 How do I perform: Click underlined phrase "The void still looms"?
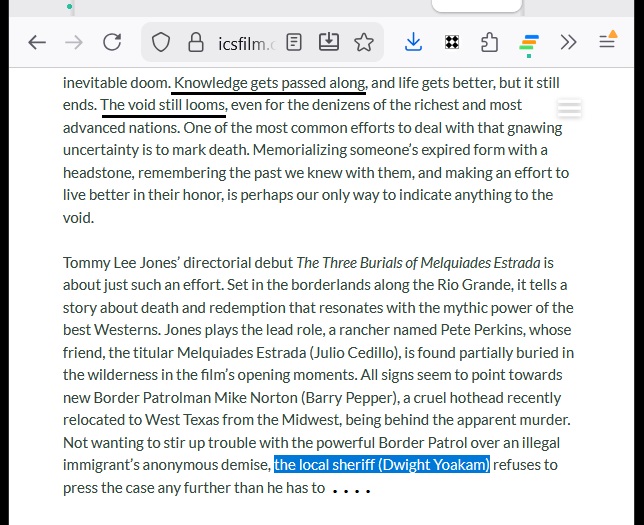[x=164, y=105]
